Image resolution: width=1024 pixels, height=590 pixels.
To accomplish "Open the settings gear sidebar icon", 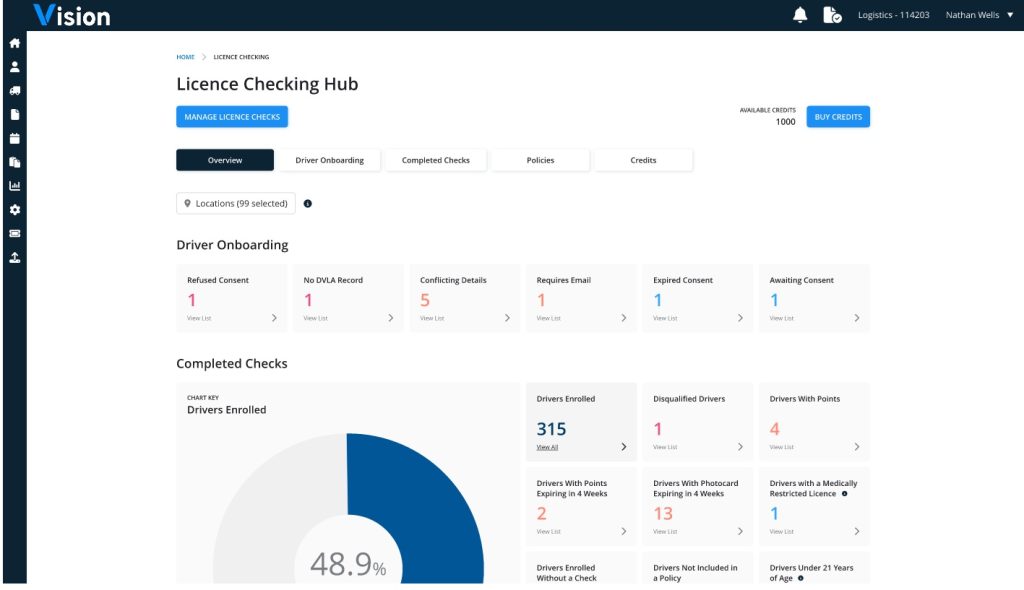I will tap(14, 210).
